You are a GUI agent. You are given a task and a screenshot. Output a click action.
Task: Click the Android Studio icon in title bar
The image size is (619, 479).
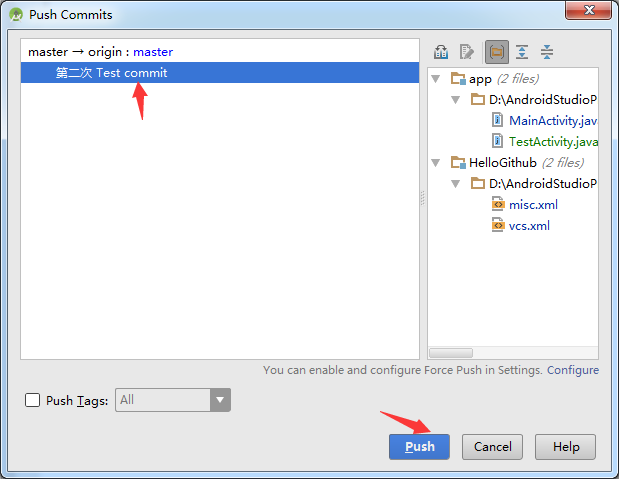[x=16, y=15]
